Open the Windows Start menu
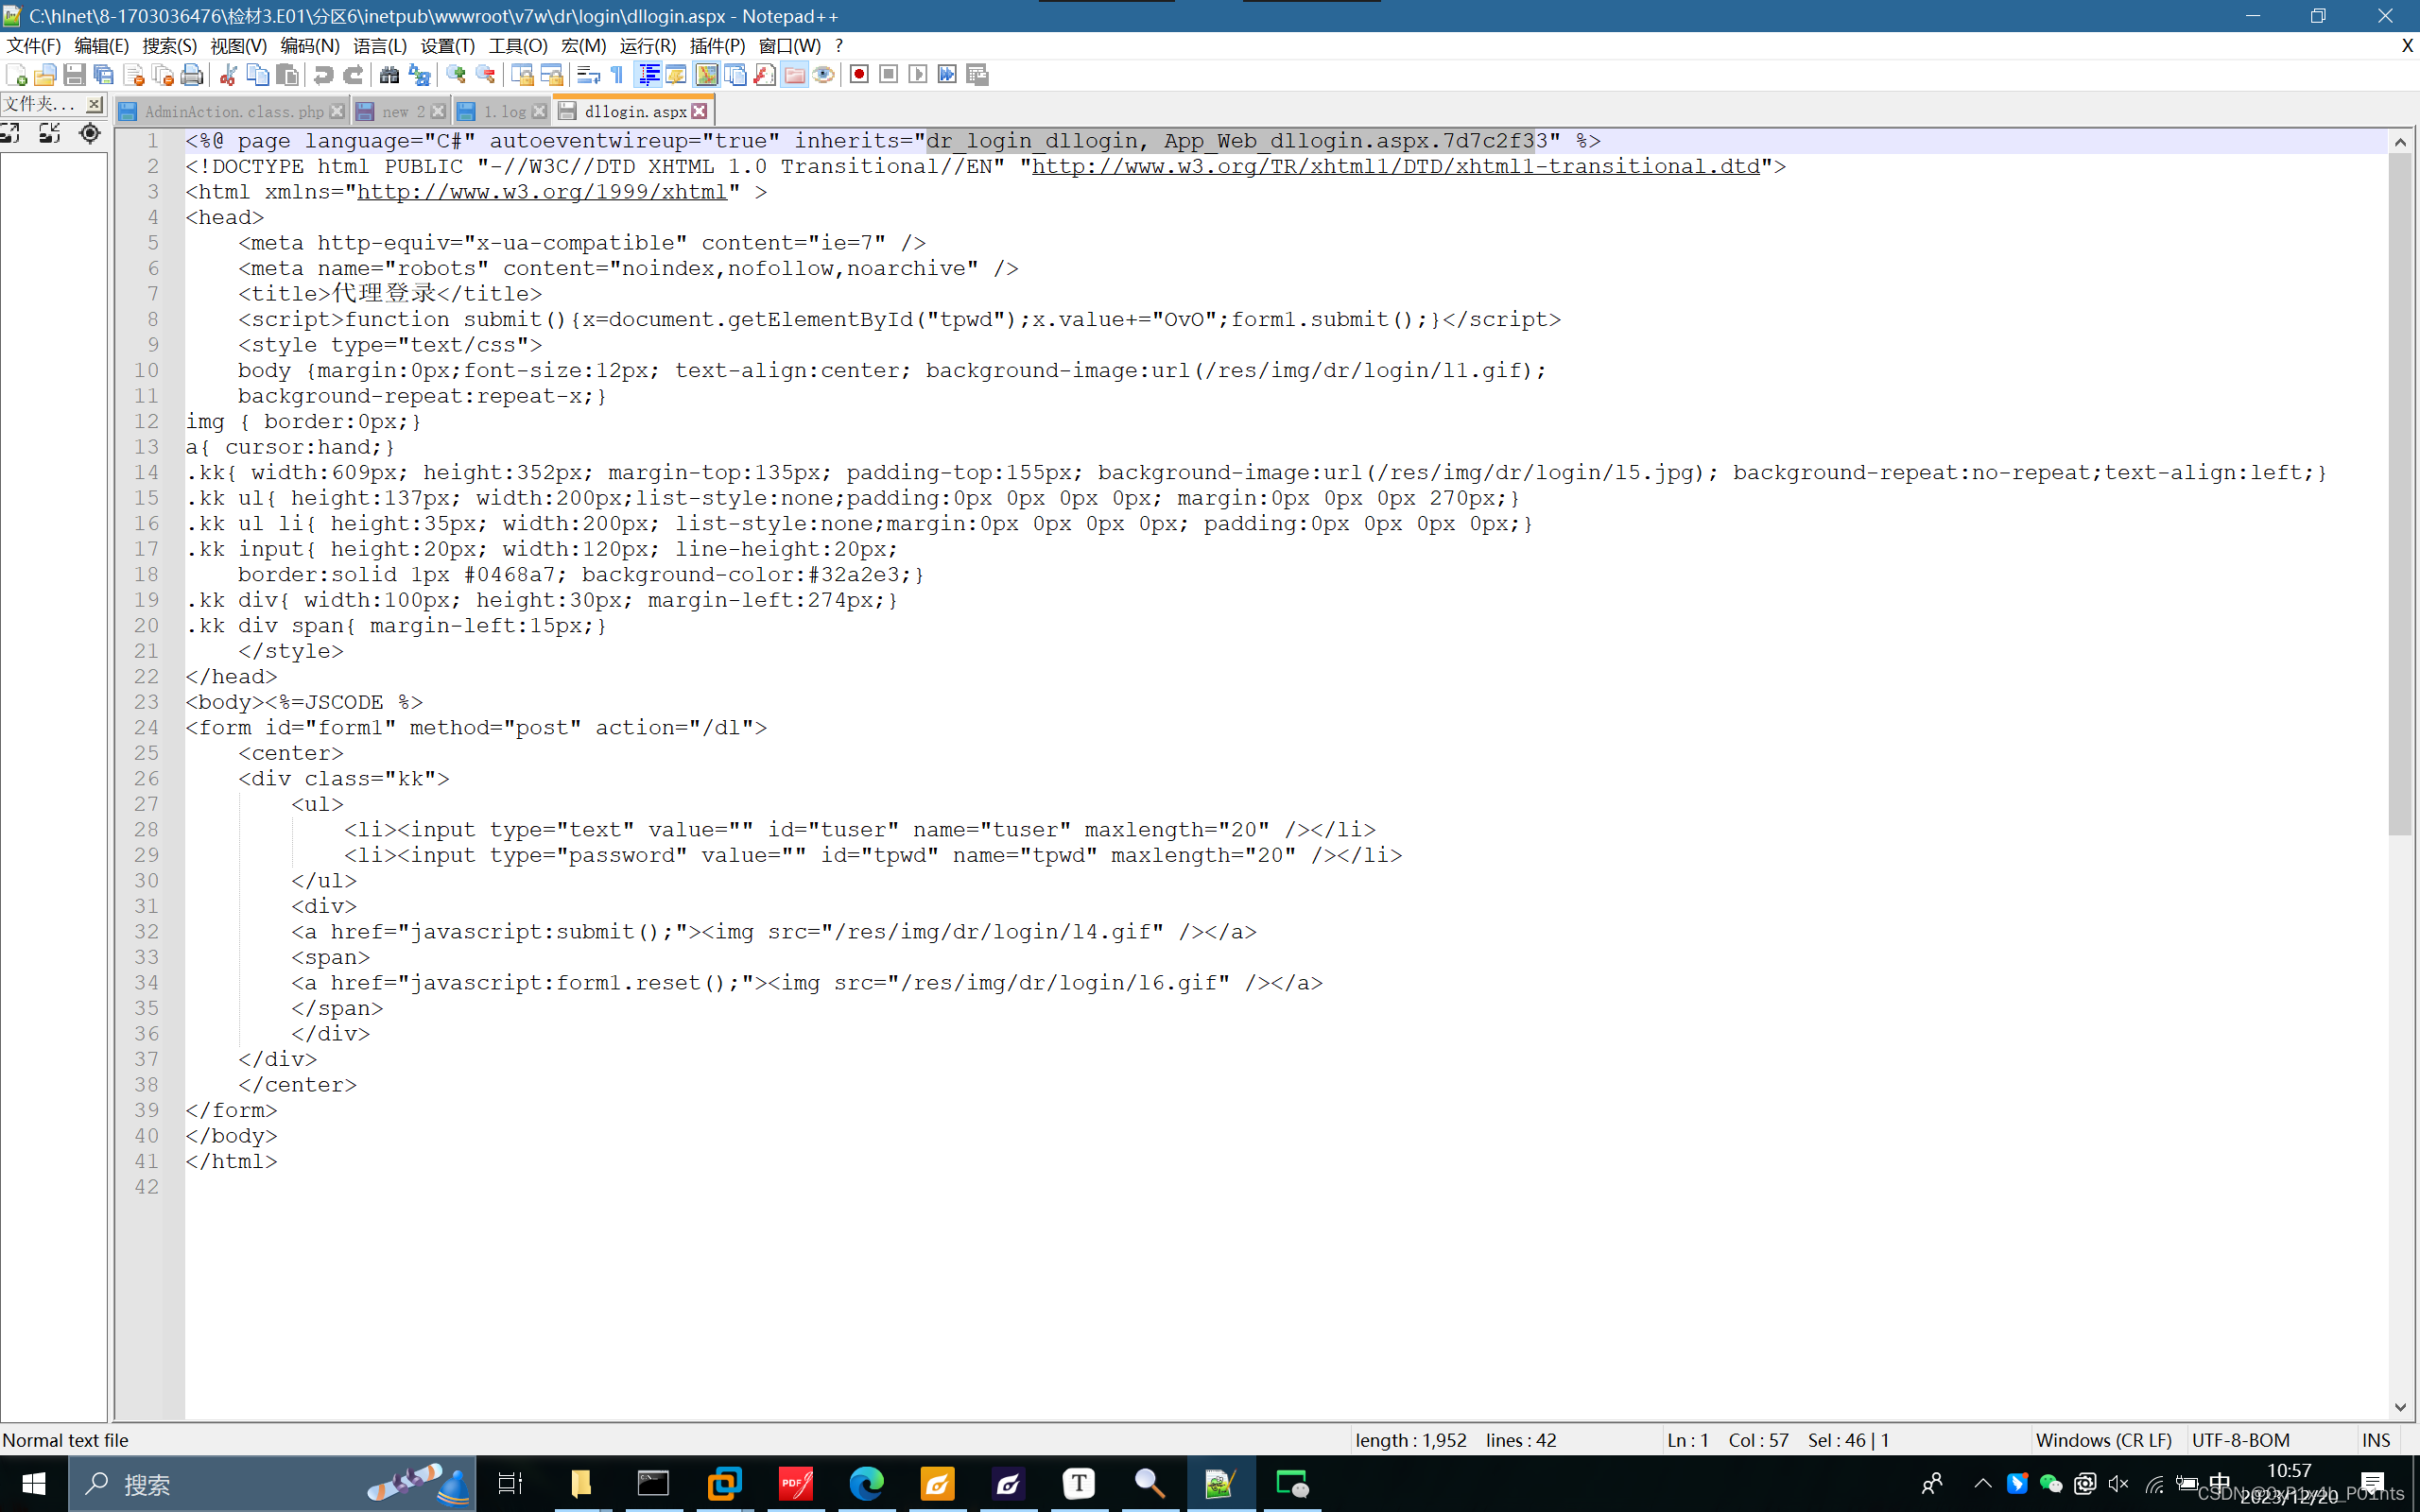The height and width of the screenshot is (1512, 2420). [33, 1484]
